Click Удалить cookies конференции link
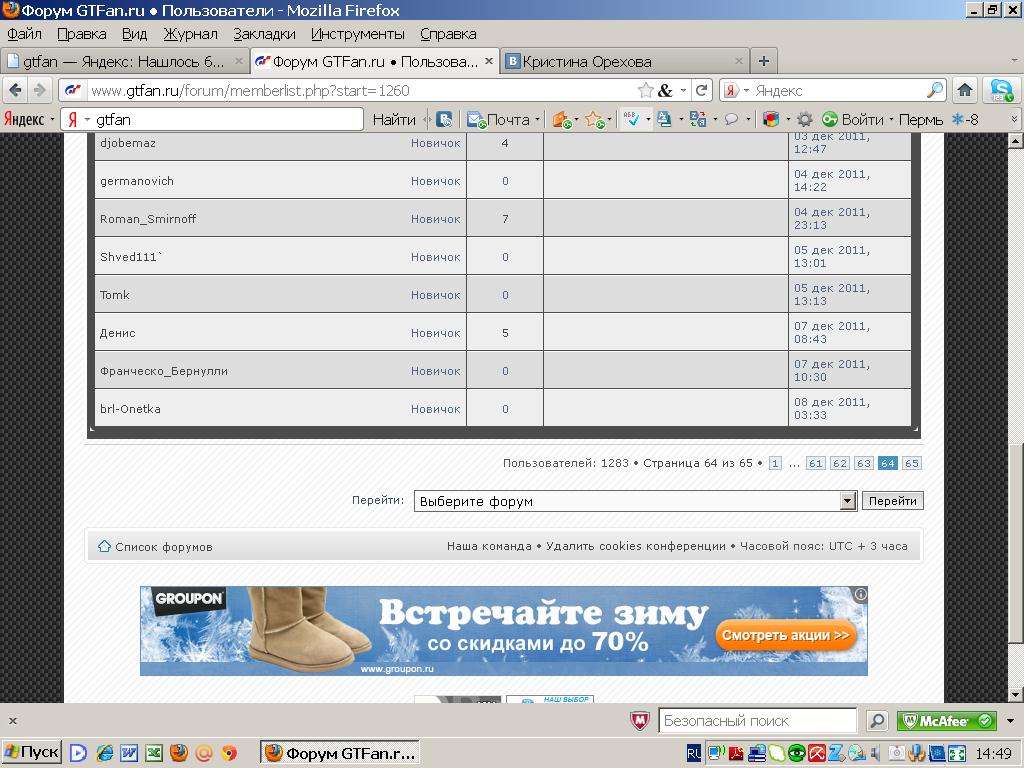Image resolution: width=1024 pixels, height=768 pixels. pyautogui.click(x=635, y=546)
